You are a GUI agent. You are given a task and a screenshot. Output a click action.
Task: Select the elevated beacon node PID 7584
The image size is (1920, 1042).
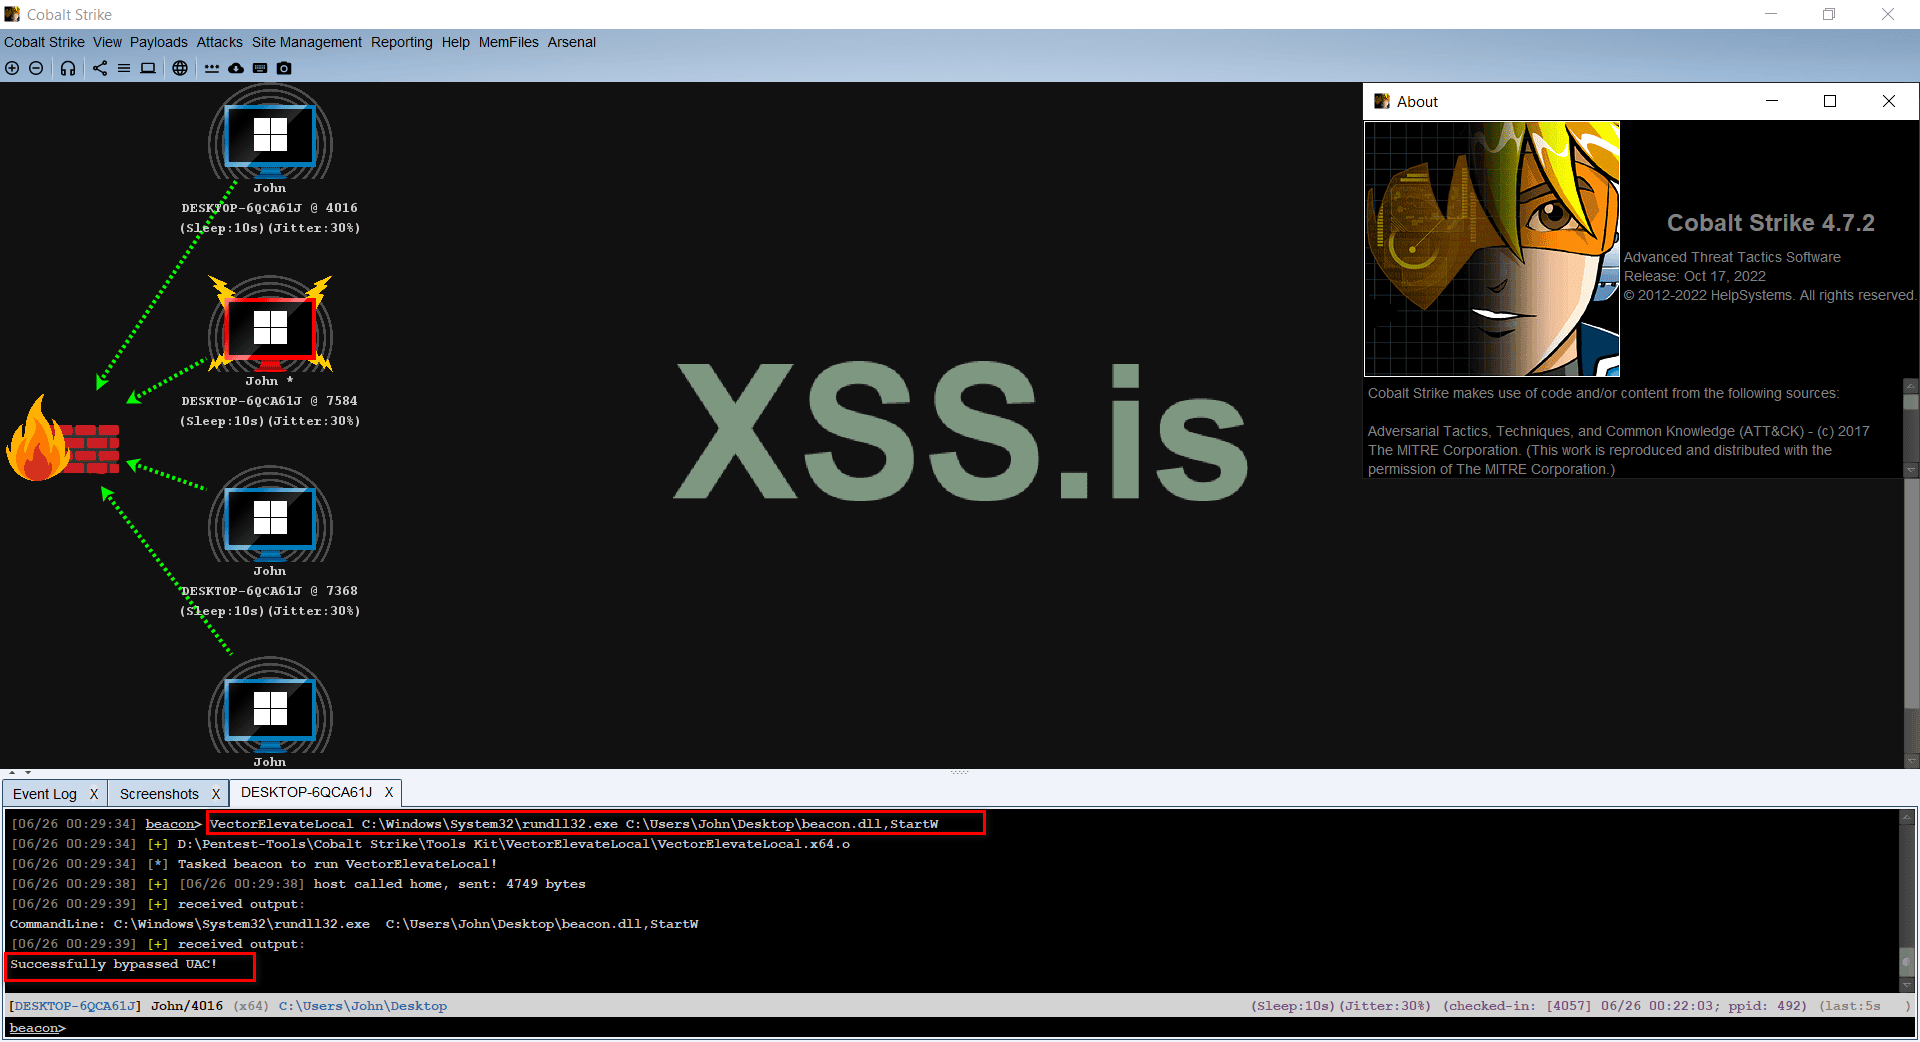[270, 327]
